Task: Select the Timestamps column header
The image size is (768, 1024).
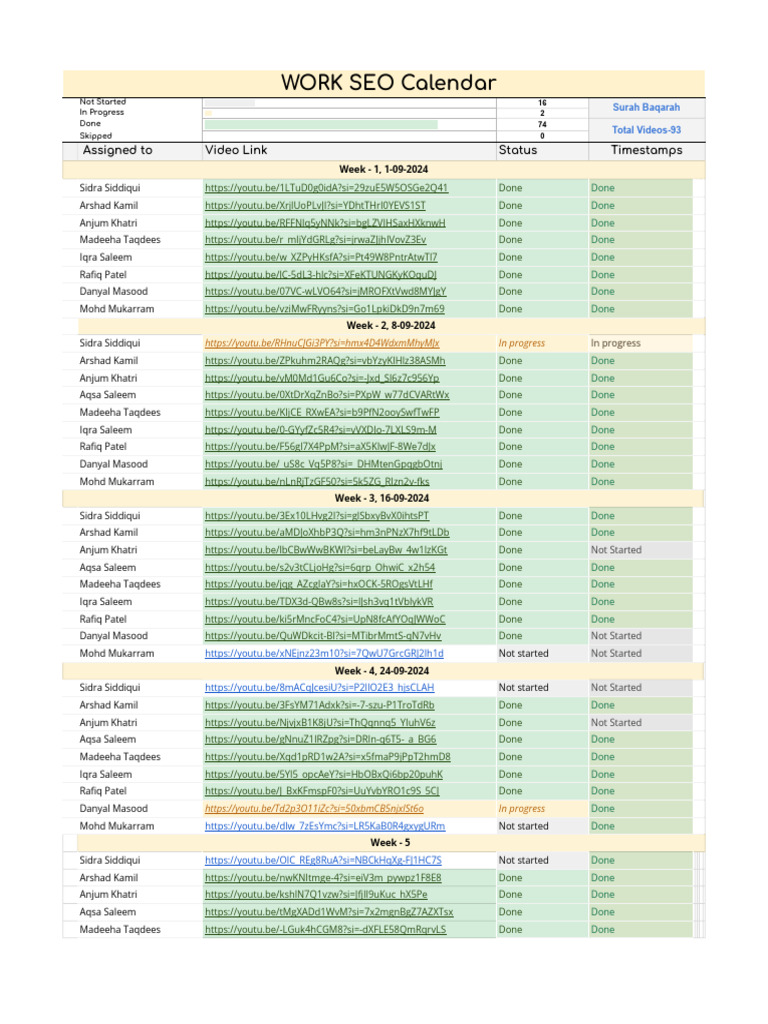Action: click(x=647, y=150)
